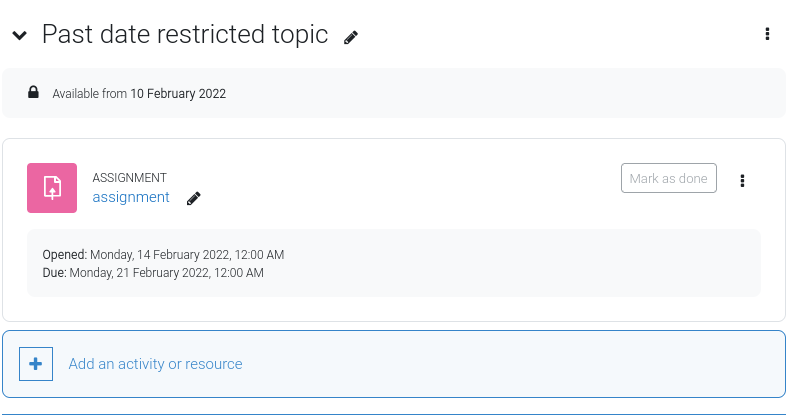Viewport: 790px width, 417px height.
Task: Click the bold 10 February 2022 date
Action: point(178,94)
